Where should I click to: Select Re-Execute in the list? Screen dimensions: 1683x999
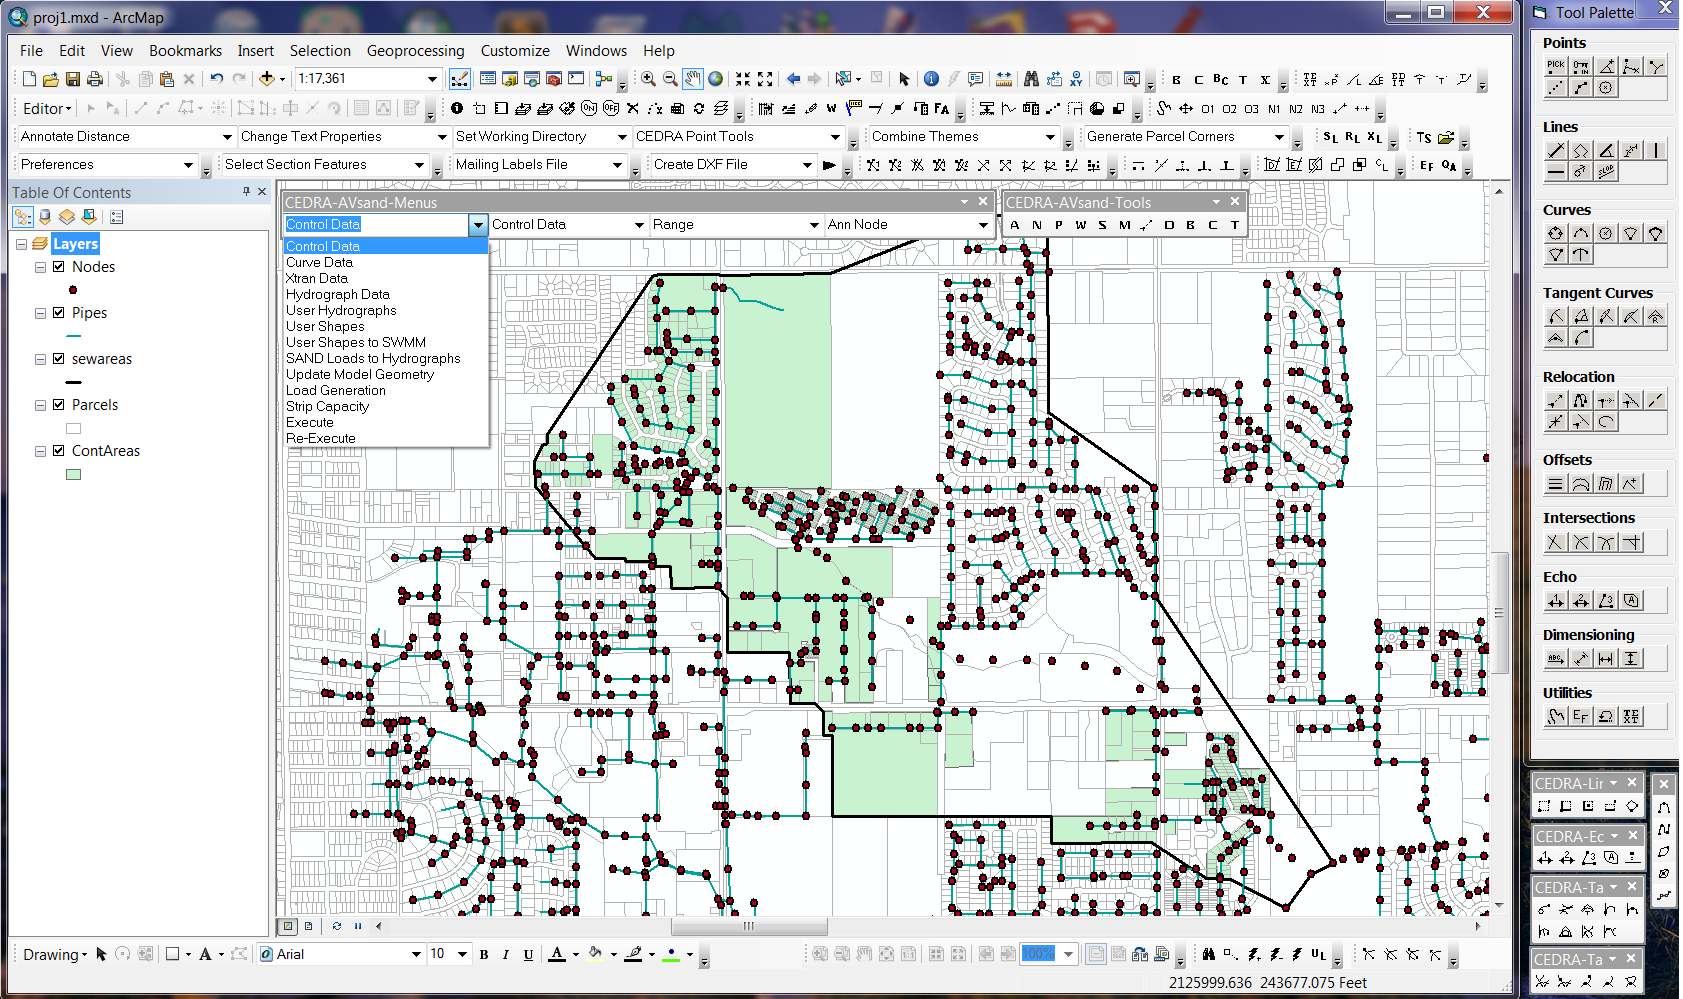click(321, 438)
